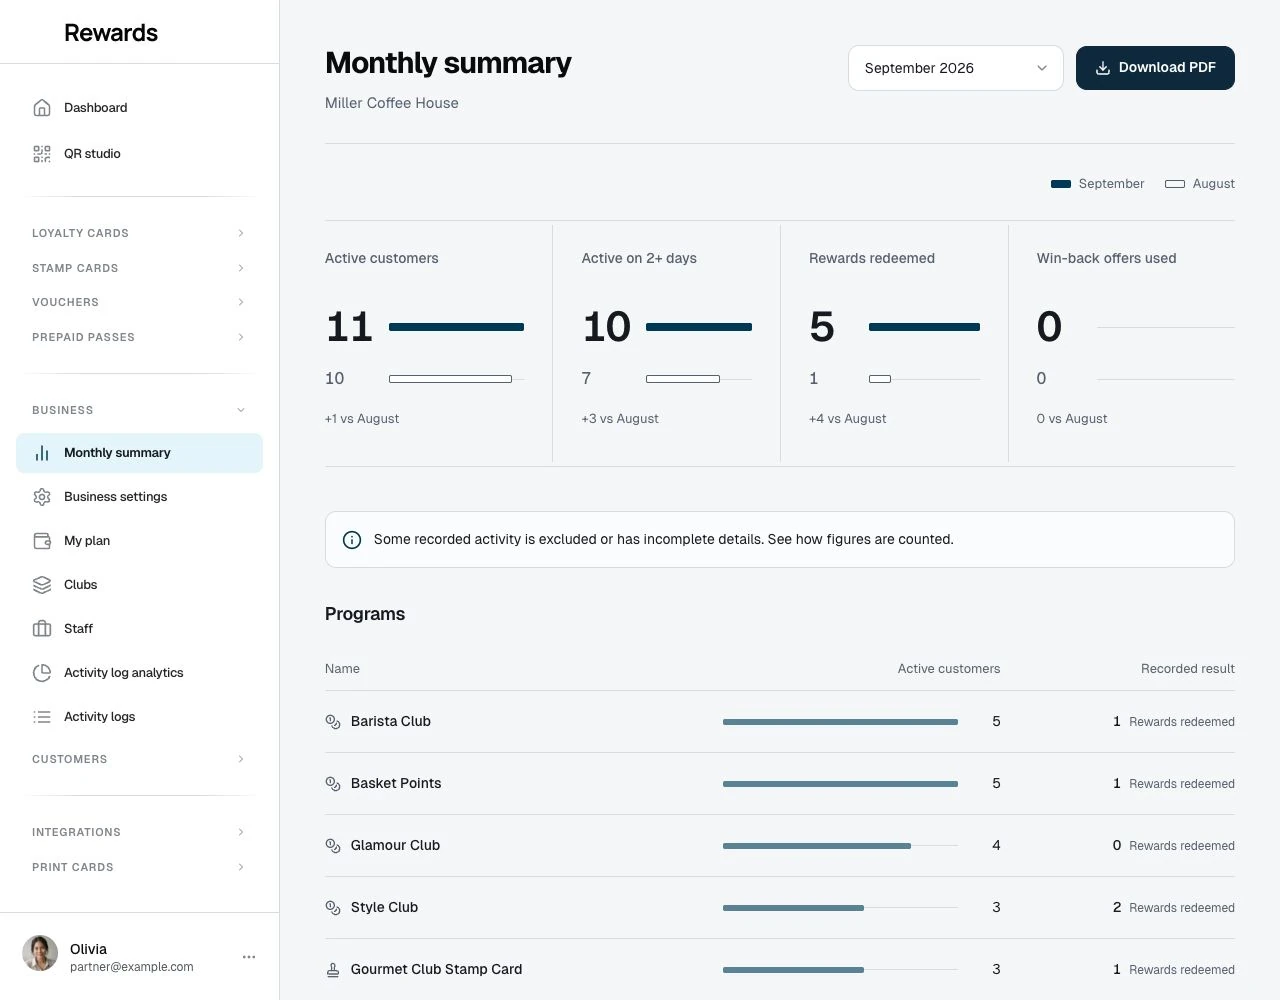Download the summary as PDF
This screenshot has height=1000, width=1280.
[x=1155, y=68]
